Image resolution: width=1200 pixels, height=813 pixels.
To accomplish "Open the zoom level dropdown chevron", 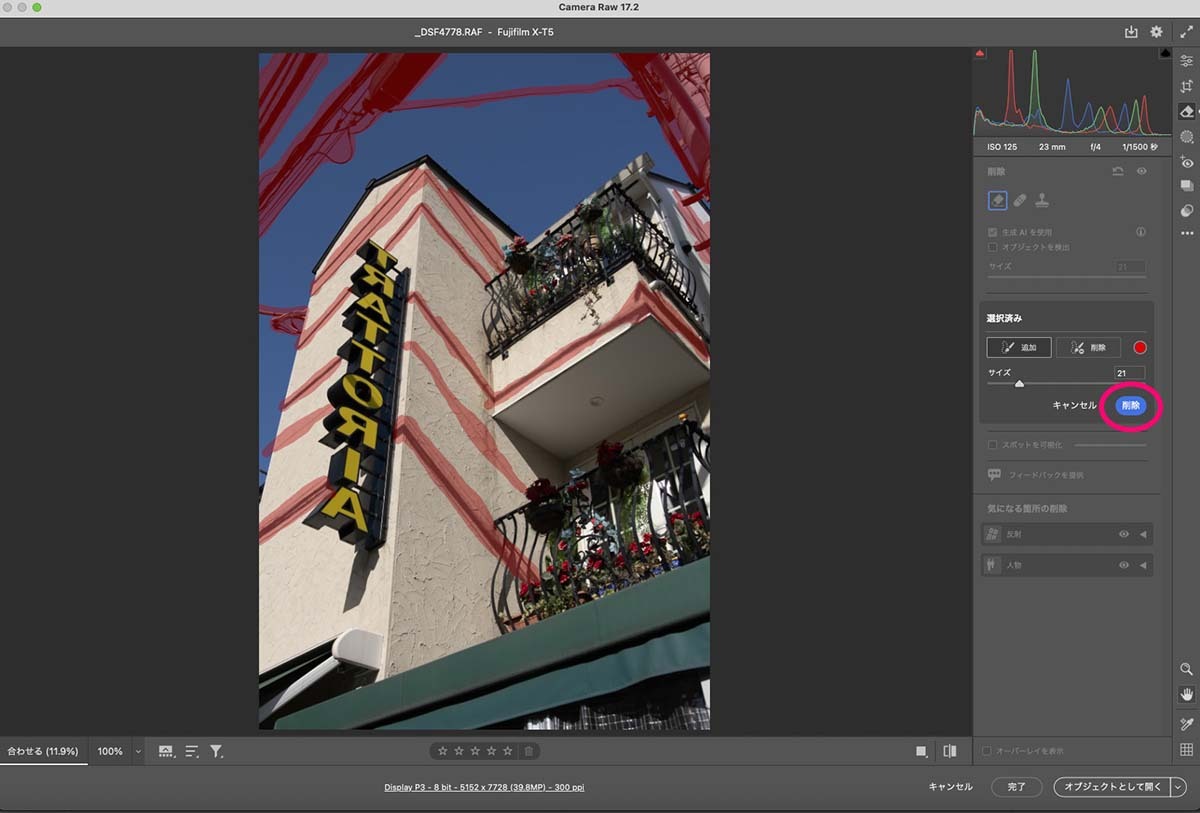I will (x=138, y=751).
